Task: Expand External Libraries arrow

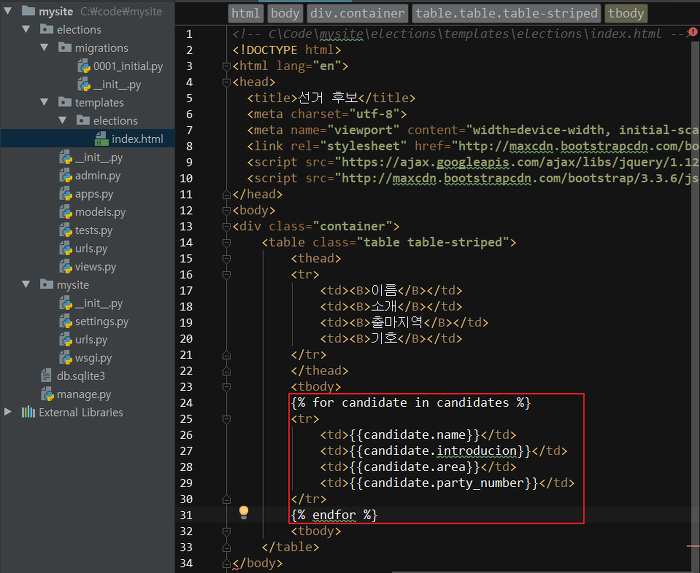Action: pyautogui.click(x=8, y=412)
